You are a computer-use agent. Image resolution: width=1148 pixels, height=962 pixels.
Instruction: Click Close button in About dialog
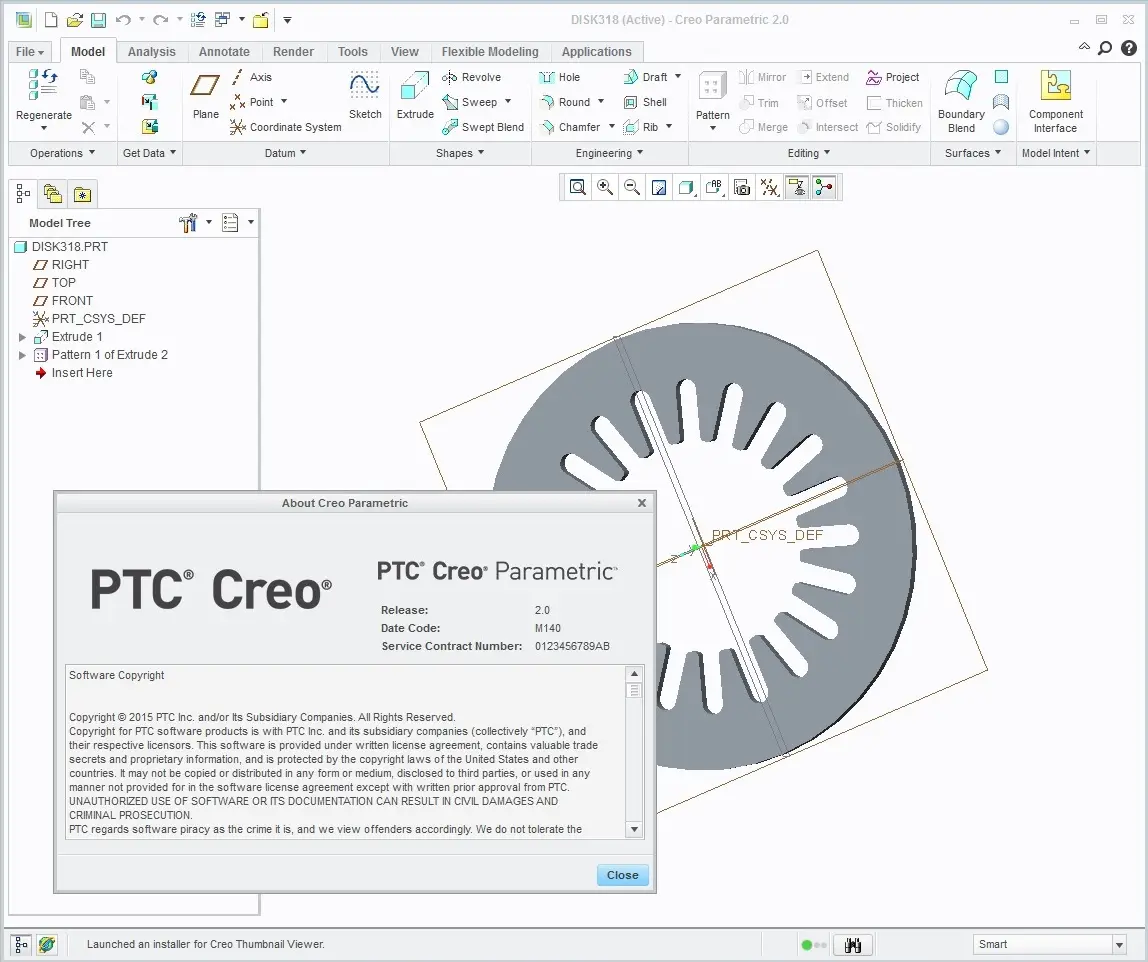pos(622,876)
